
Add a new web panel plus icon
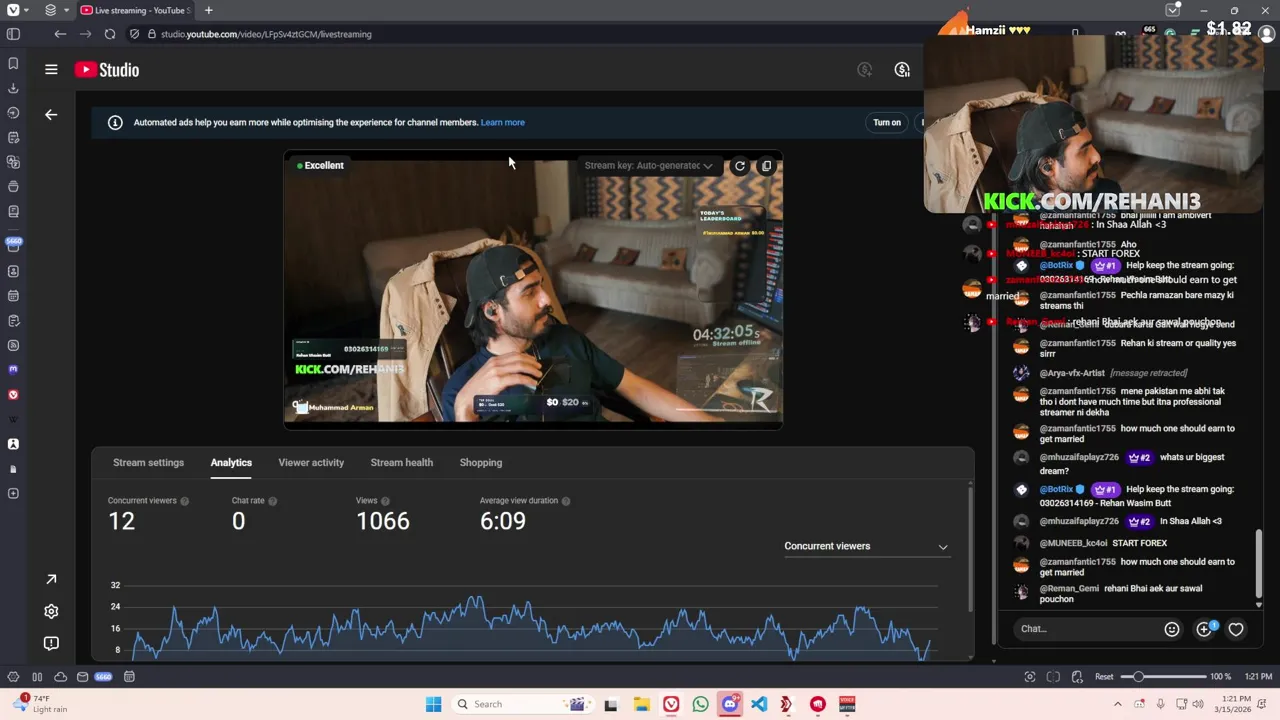pyautogui.click(x=13, y=493)
